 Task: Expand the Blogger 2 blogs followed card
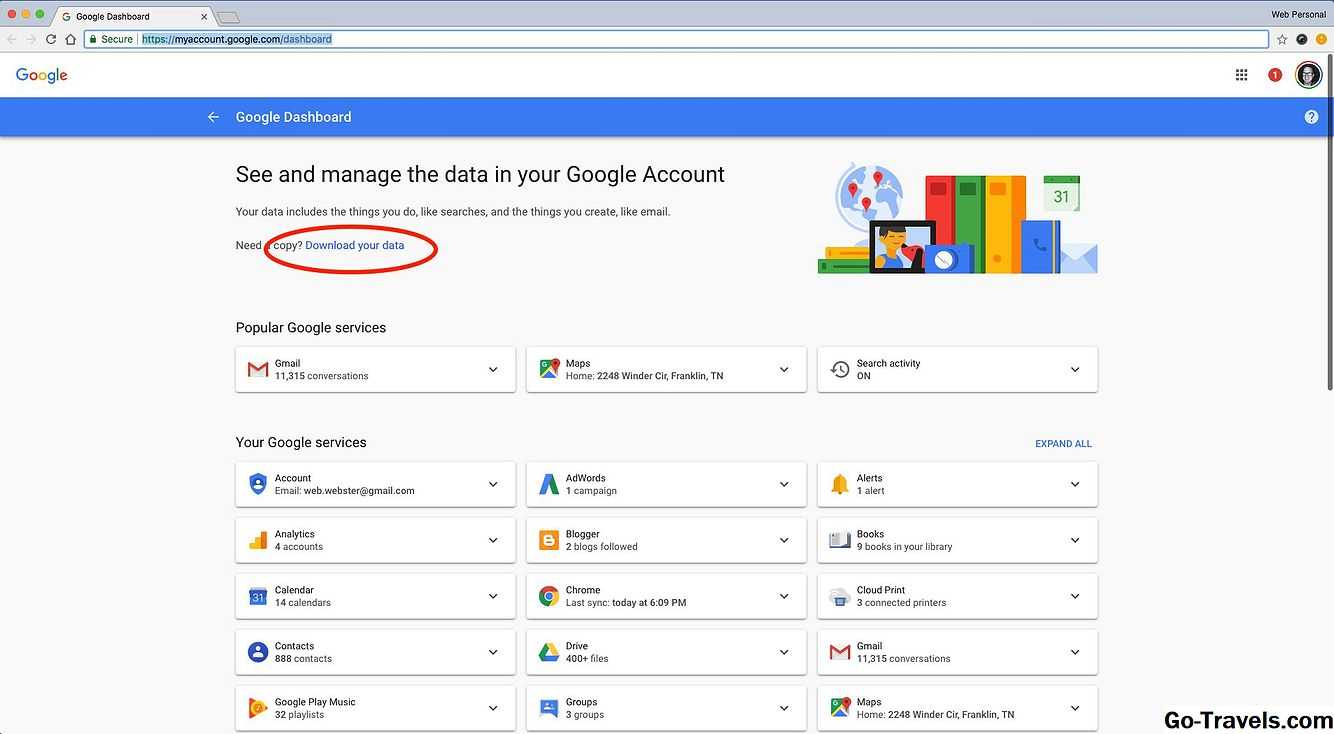click(784, 540)
